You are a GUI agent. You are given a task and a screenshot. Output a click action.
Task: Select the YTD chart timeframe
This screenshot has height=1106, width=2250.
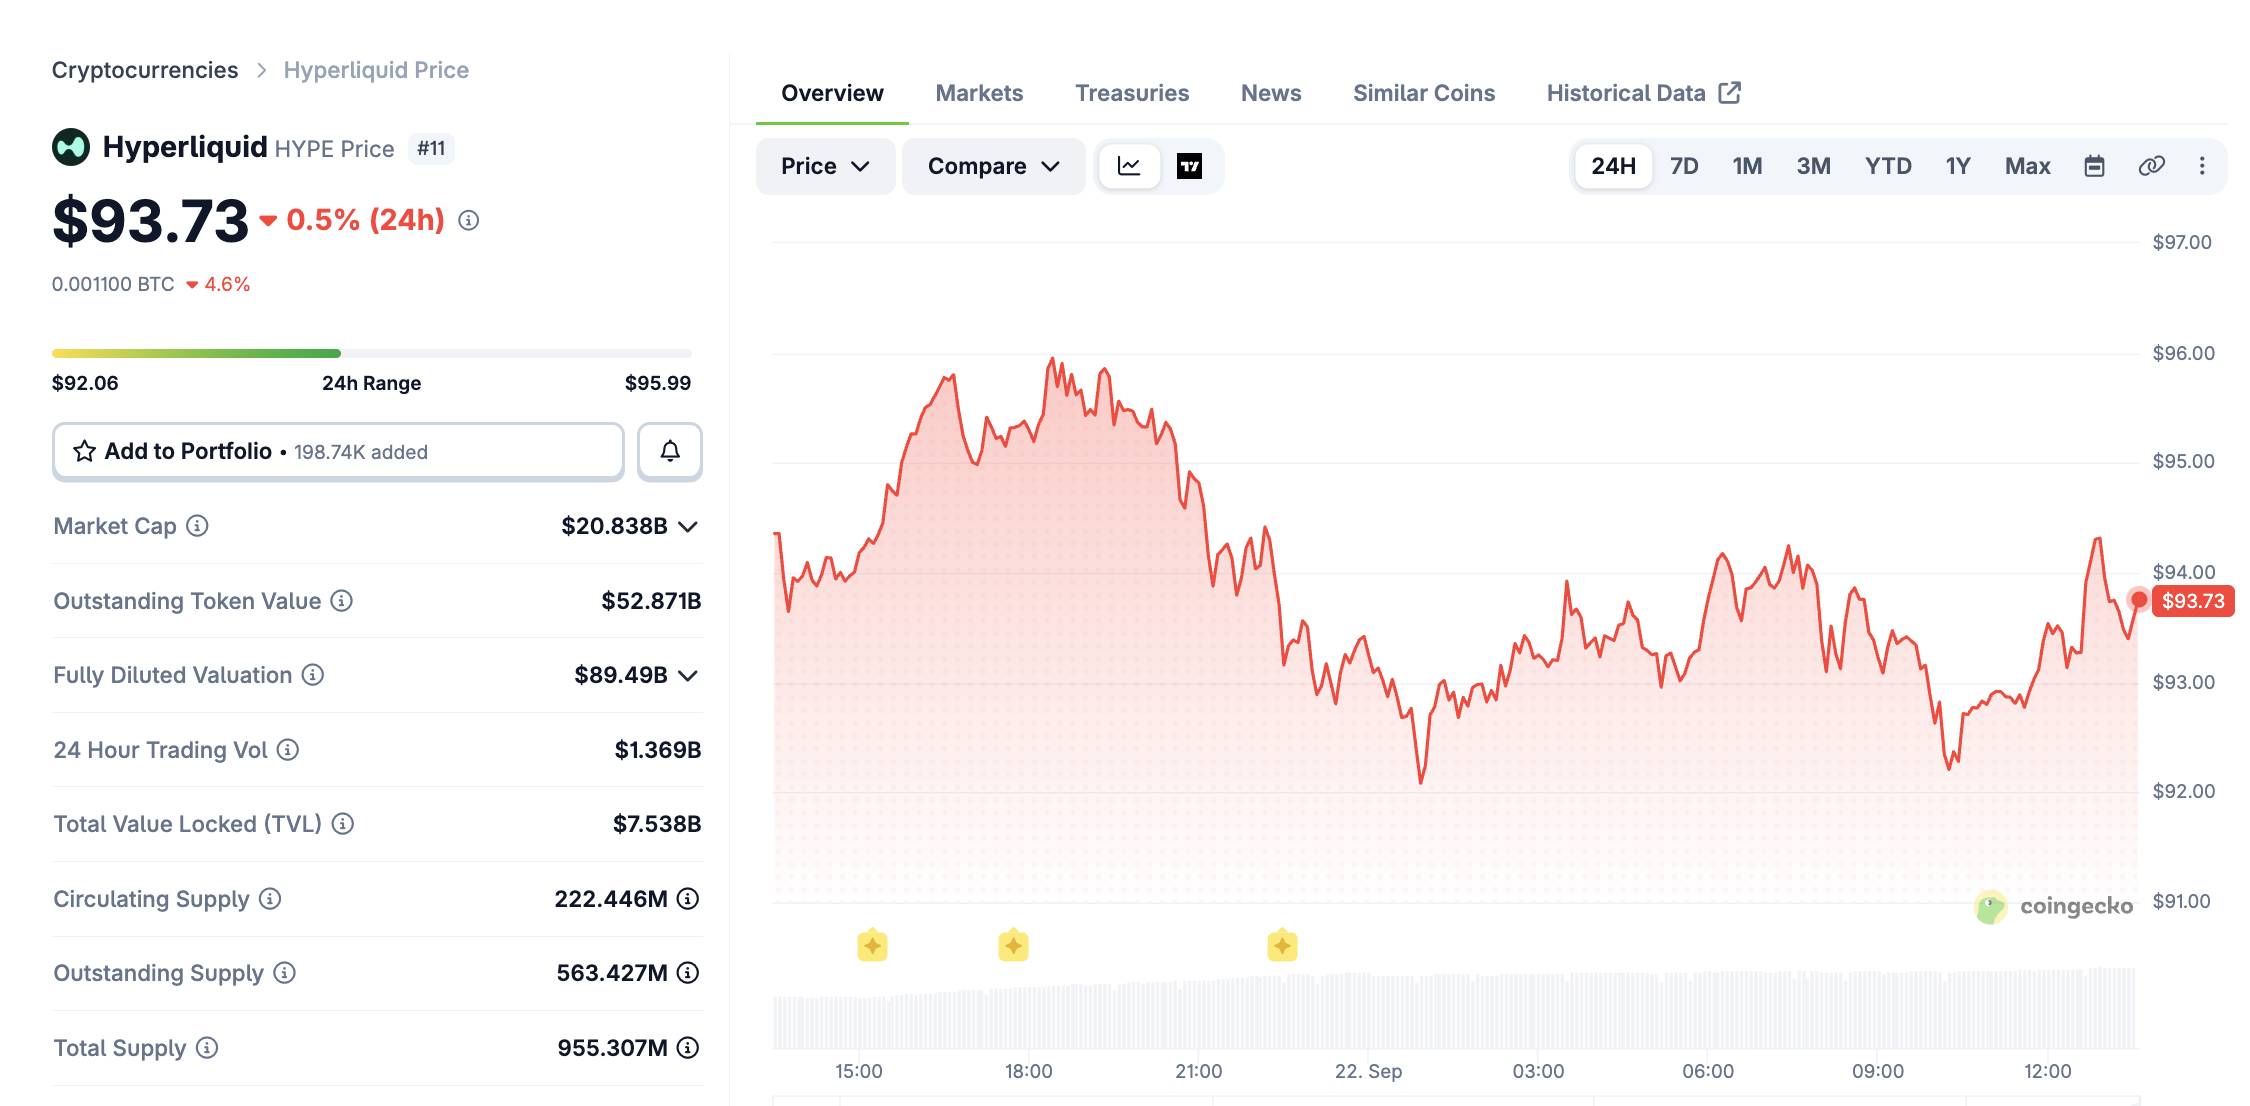[1888, 166]
